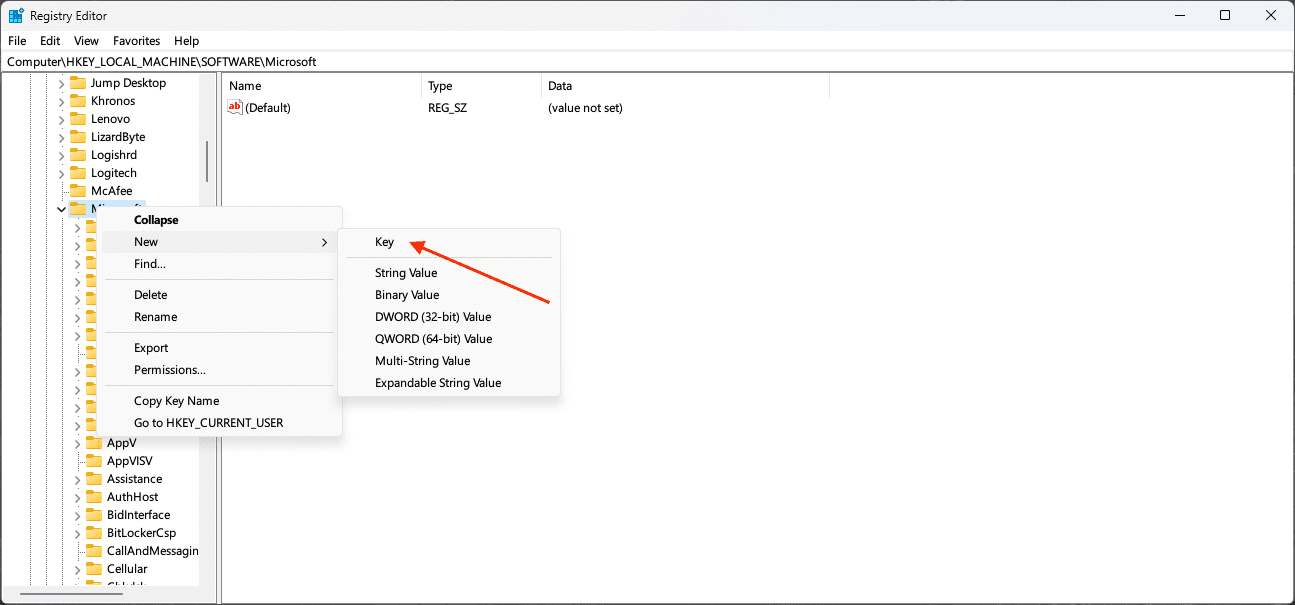Expand the LizardByte key

61,137
